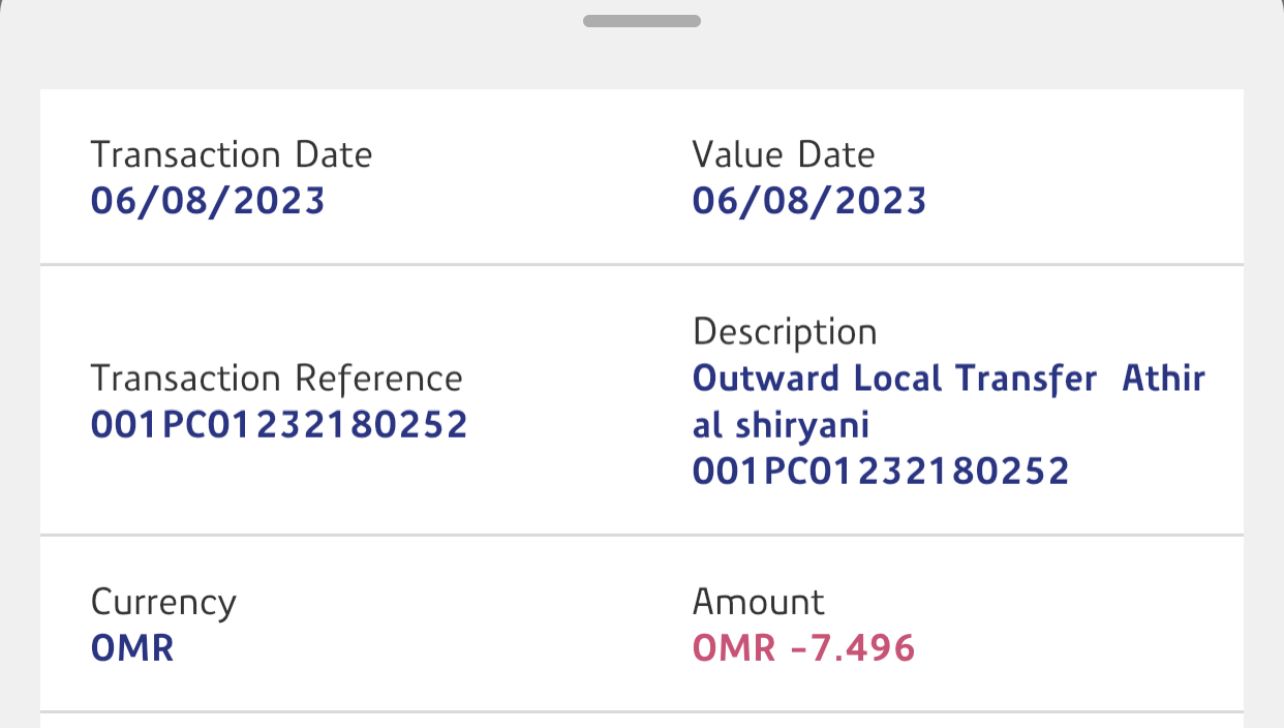Click the Description label

pos(784,332)
